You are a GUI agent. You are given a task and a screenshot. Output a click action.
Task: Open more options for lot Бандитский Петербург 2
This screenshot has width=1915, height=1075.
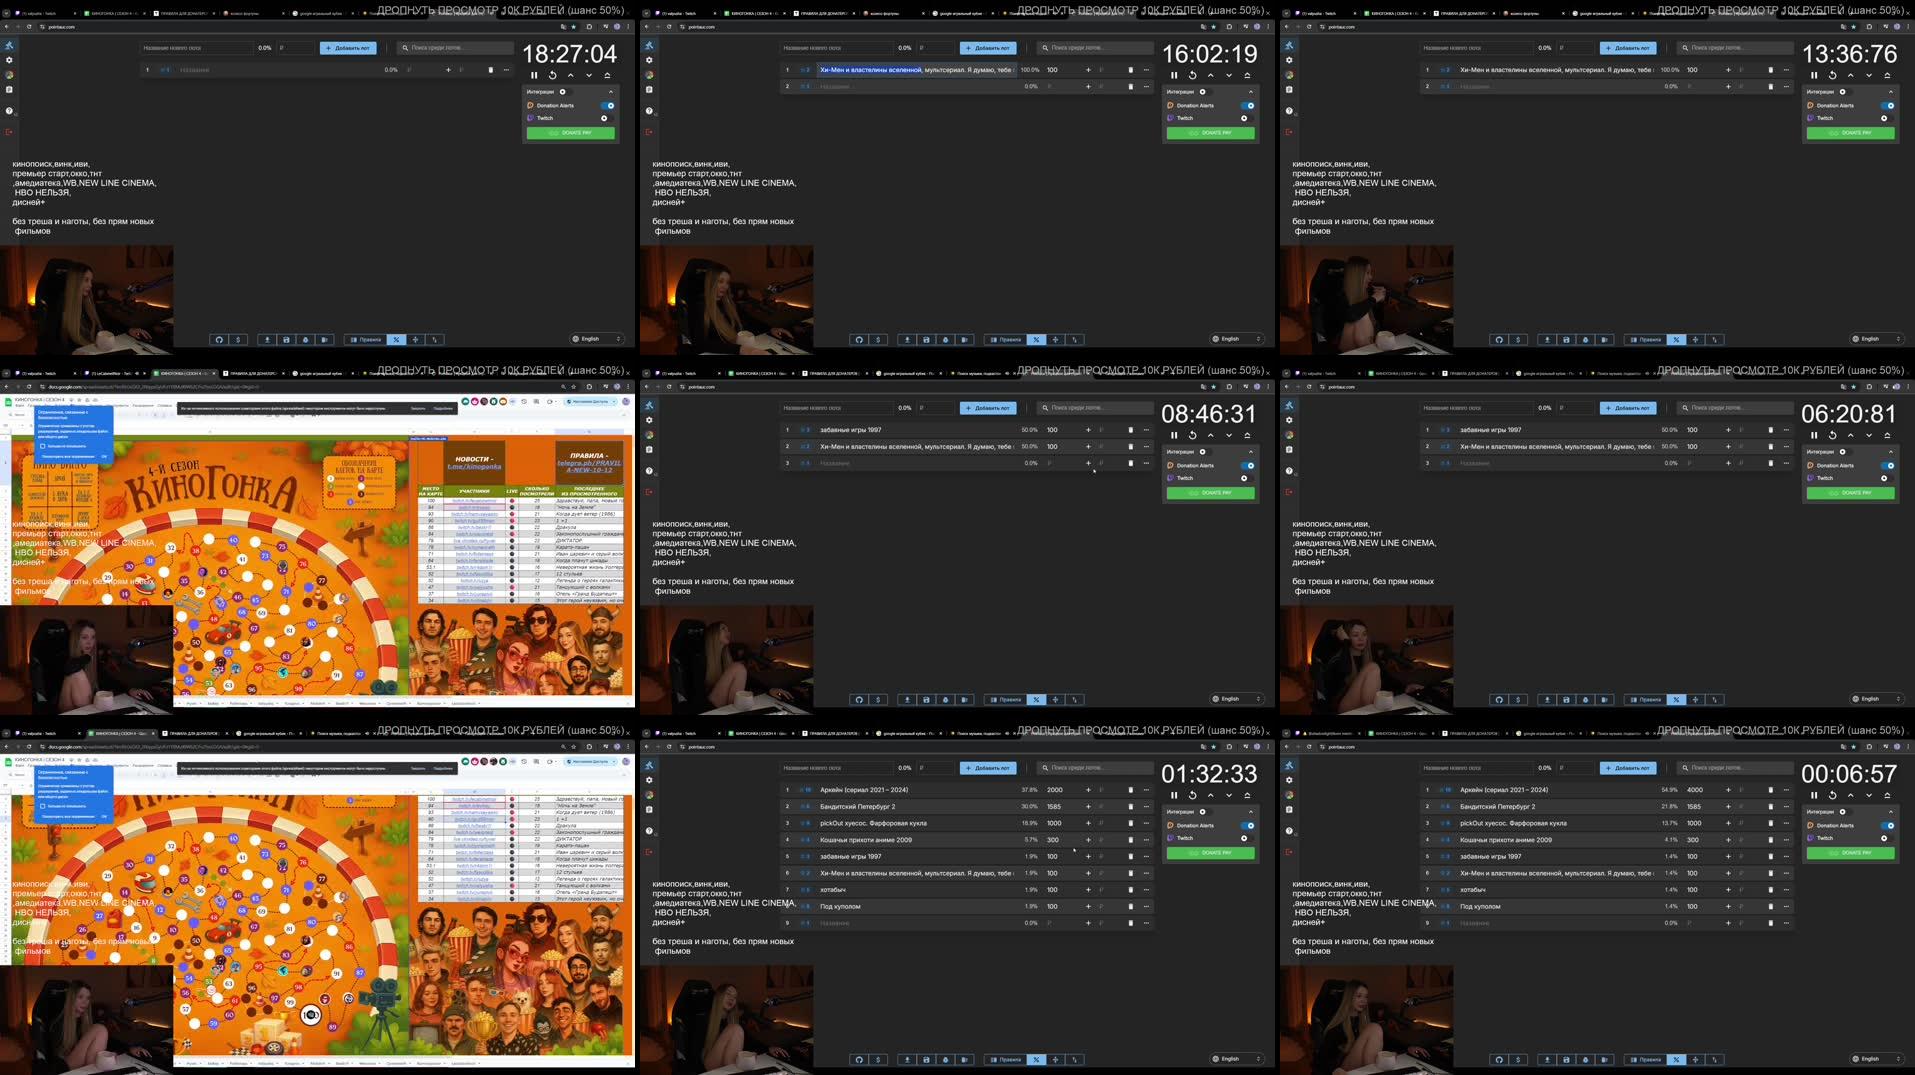pos(1147,806)
